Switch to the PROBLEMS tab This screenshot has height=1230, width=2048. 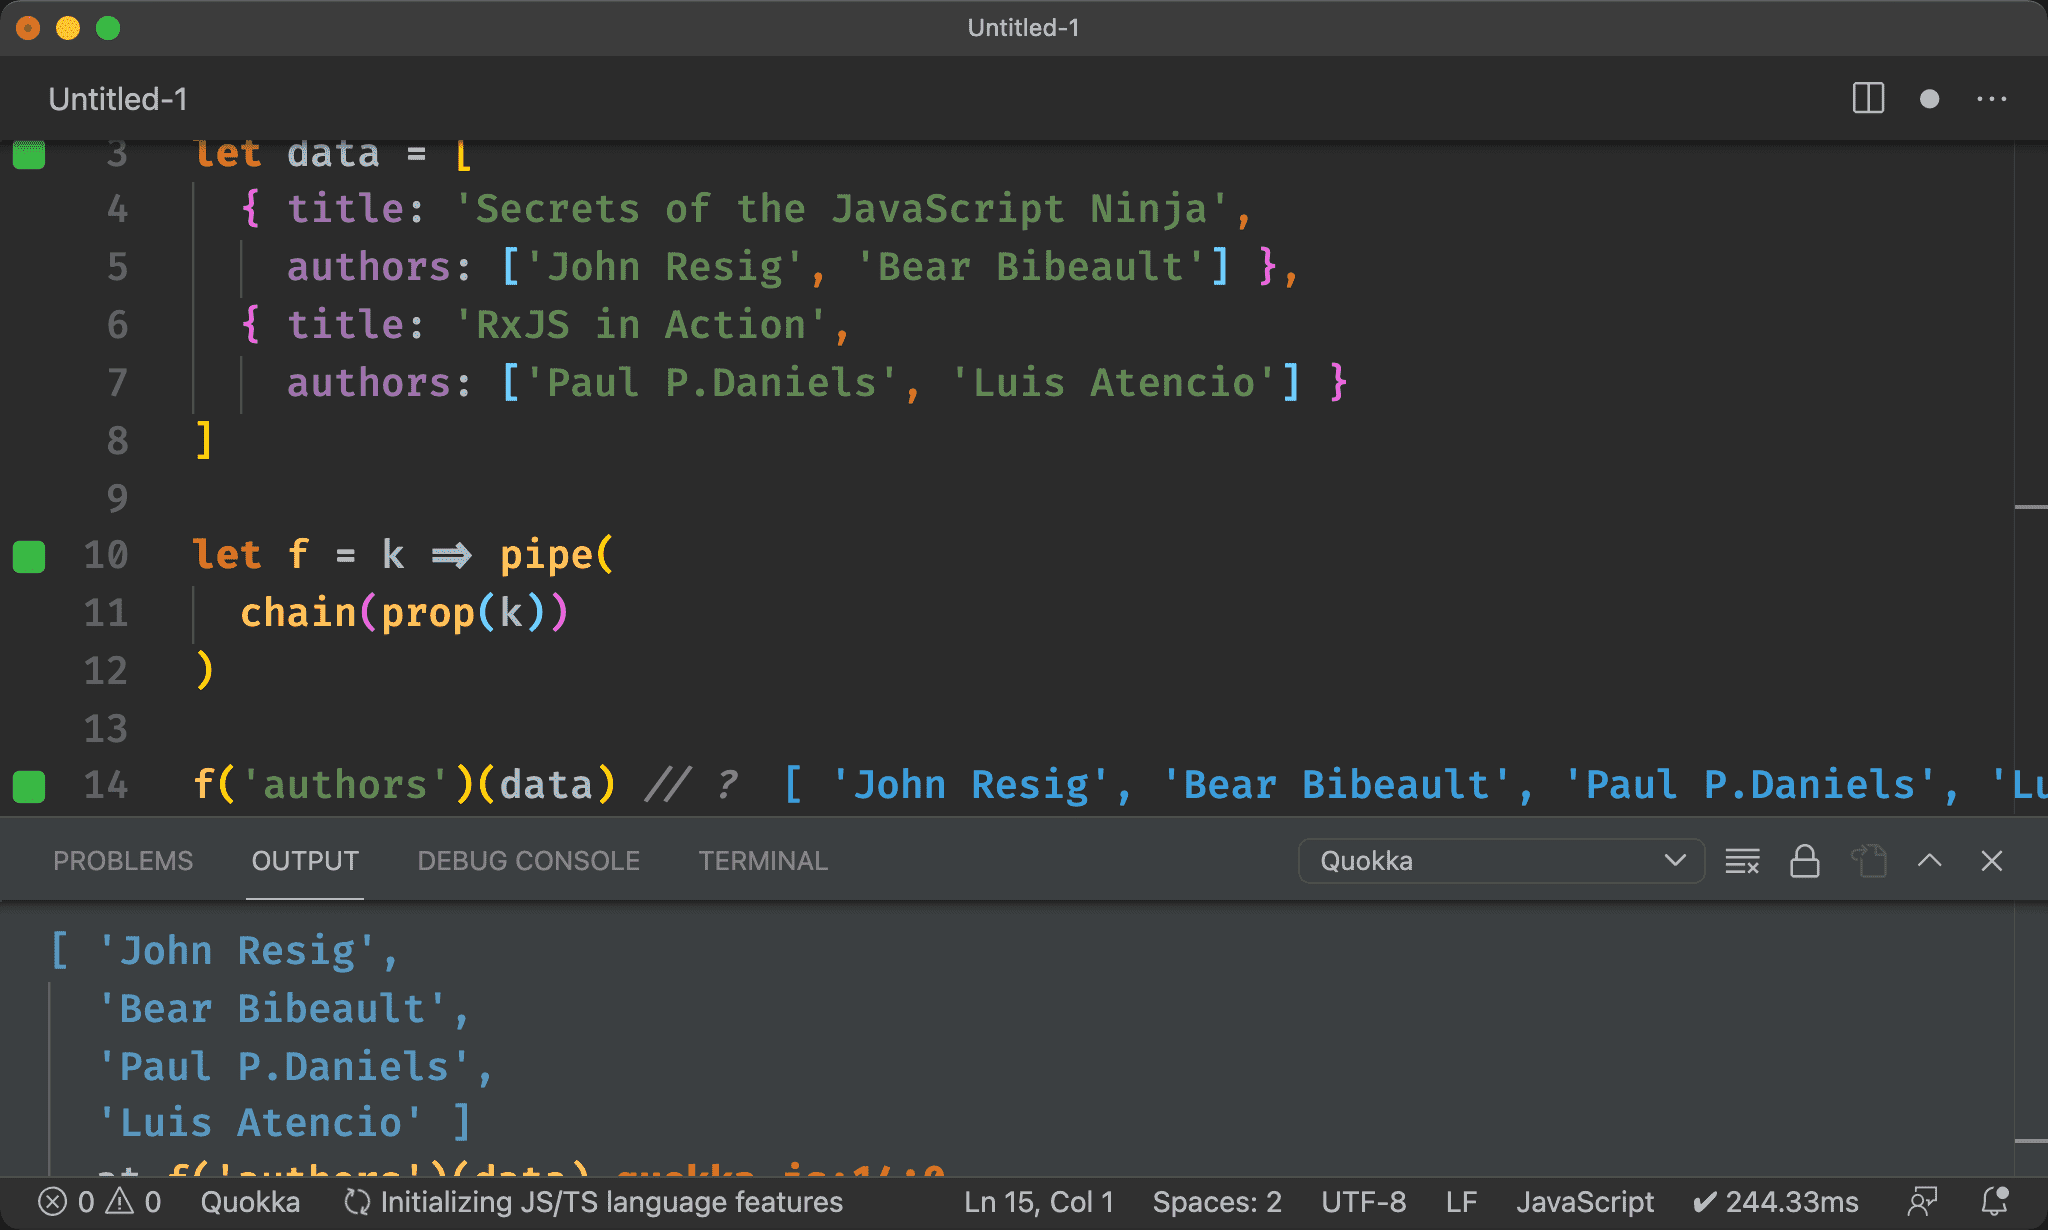pos(123,861)
